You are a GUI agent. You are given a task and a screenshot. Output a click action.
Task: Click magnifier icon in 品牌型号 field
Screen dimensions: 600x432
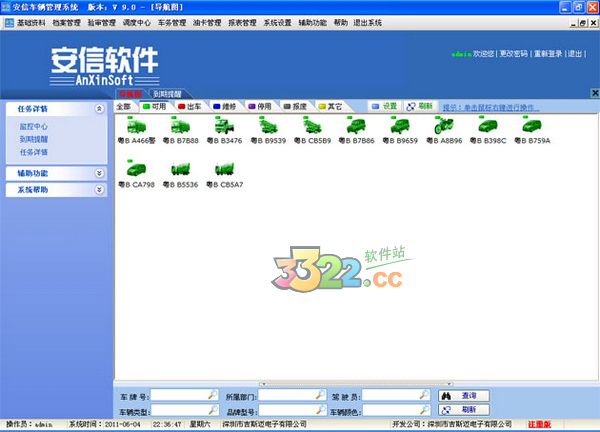click(321, 411)
